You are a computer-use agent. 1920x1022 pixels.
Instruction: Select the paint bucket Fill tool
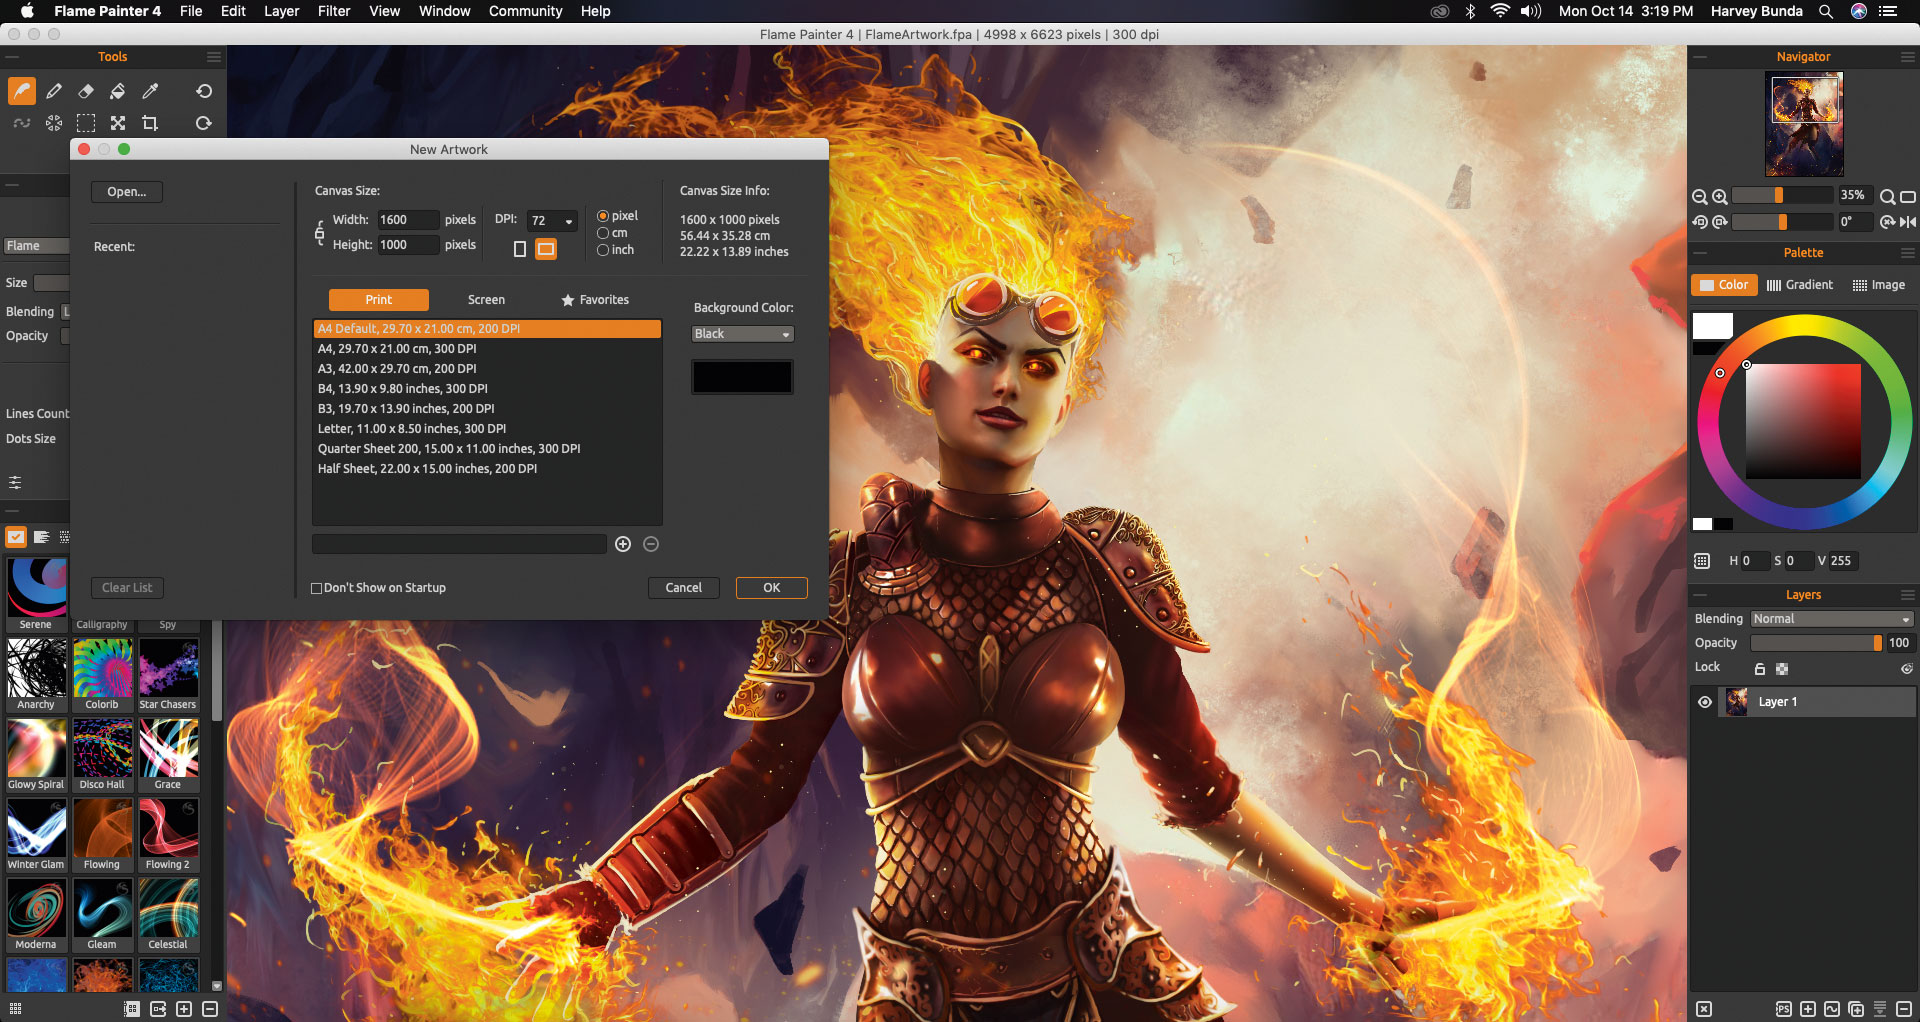click(118, 91)
